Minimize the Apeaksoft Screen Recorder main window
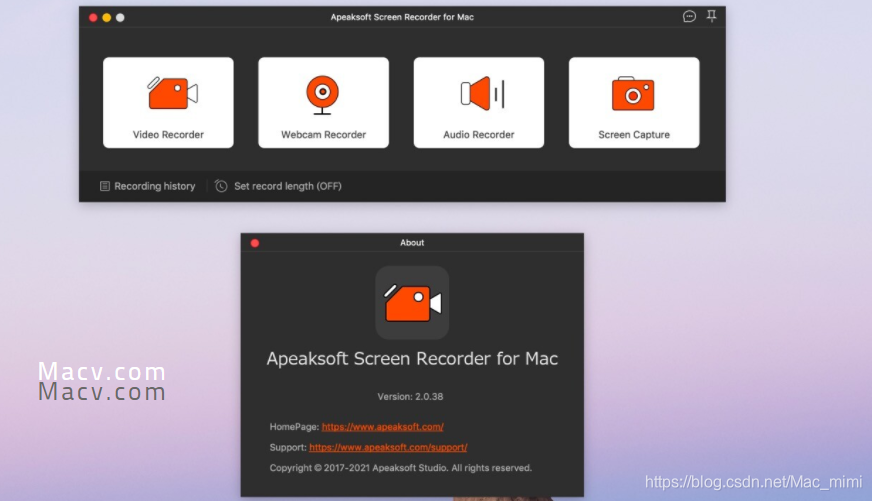 tap(107, 18)
